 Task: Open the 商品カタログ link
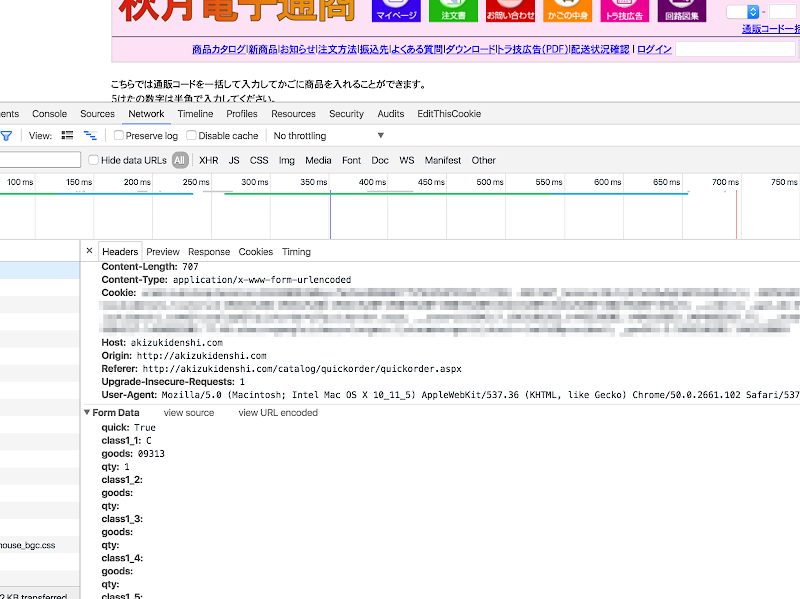[219, 49]
